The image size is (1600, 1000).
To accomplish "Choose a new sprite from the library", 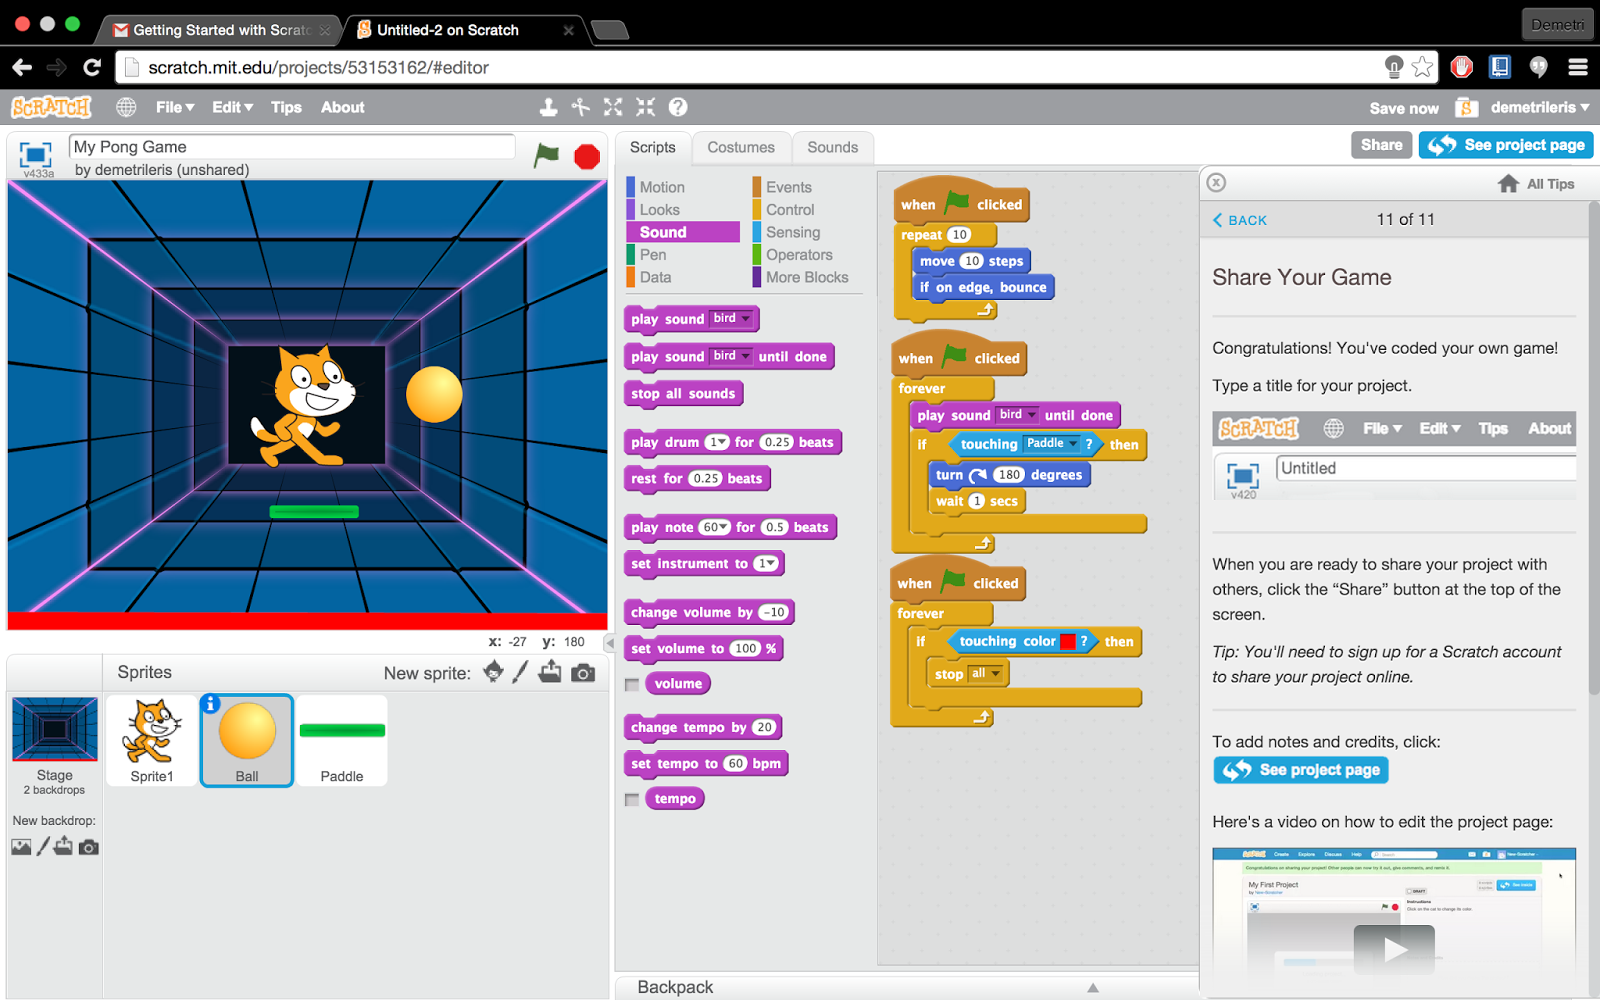I will (493, 672).
